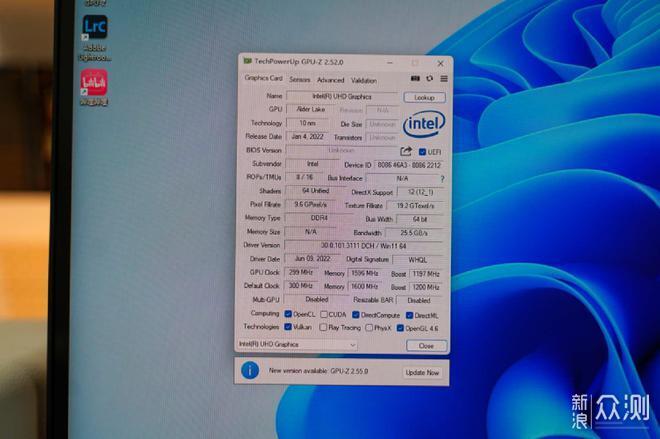
Task: Toggle the Ray Tracing checkbox
Action: click(x=323, y=327)
